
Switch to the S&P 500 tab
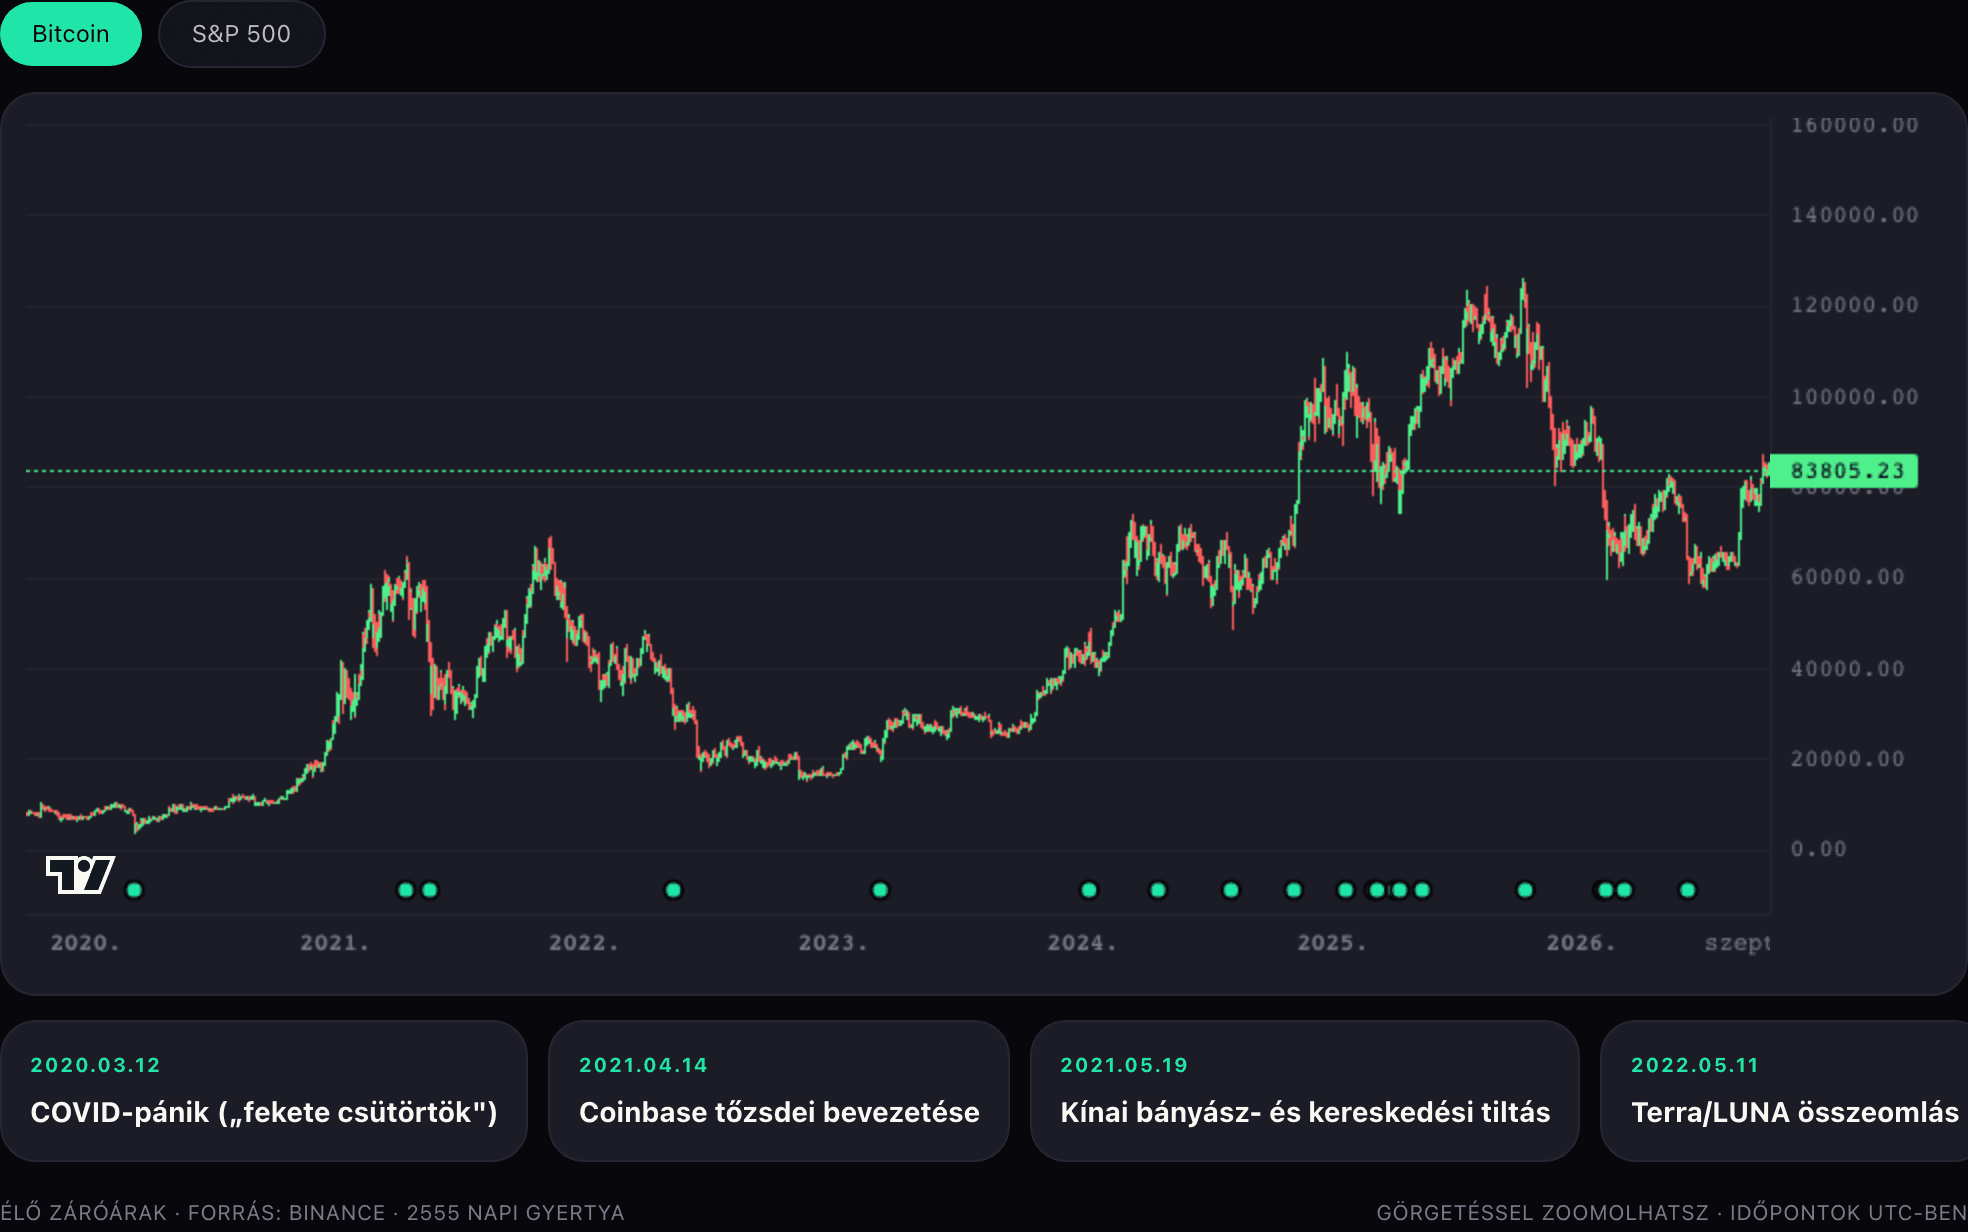(241, 34)
